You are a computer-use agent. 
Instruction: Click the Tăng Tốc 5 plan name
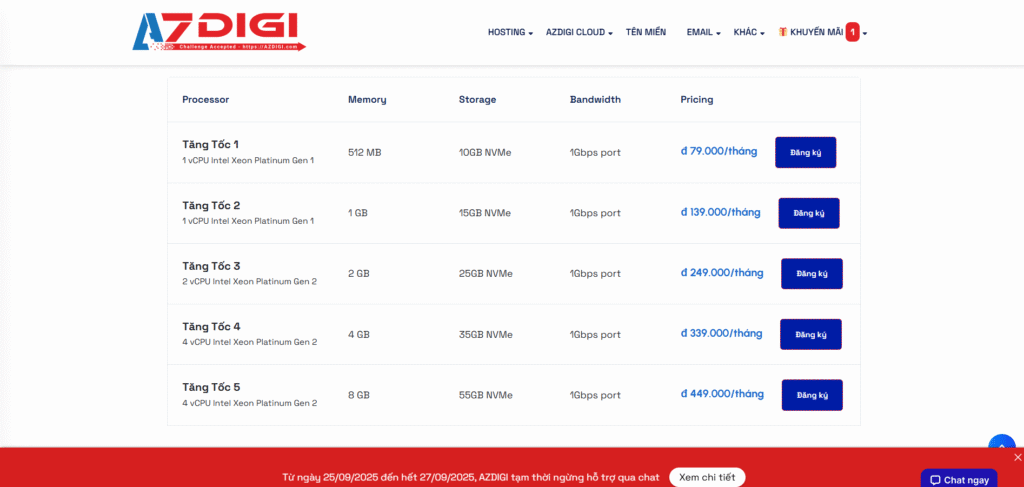click(x=211, y=387)
